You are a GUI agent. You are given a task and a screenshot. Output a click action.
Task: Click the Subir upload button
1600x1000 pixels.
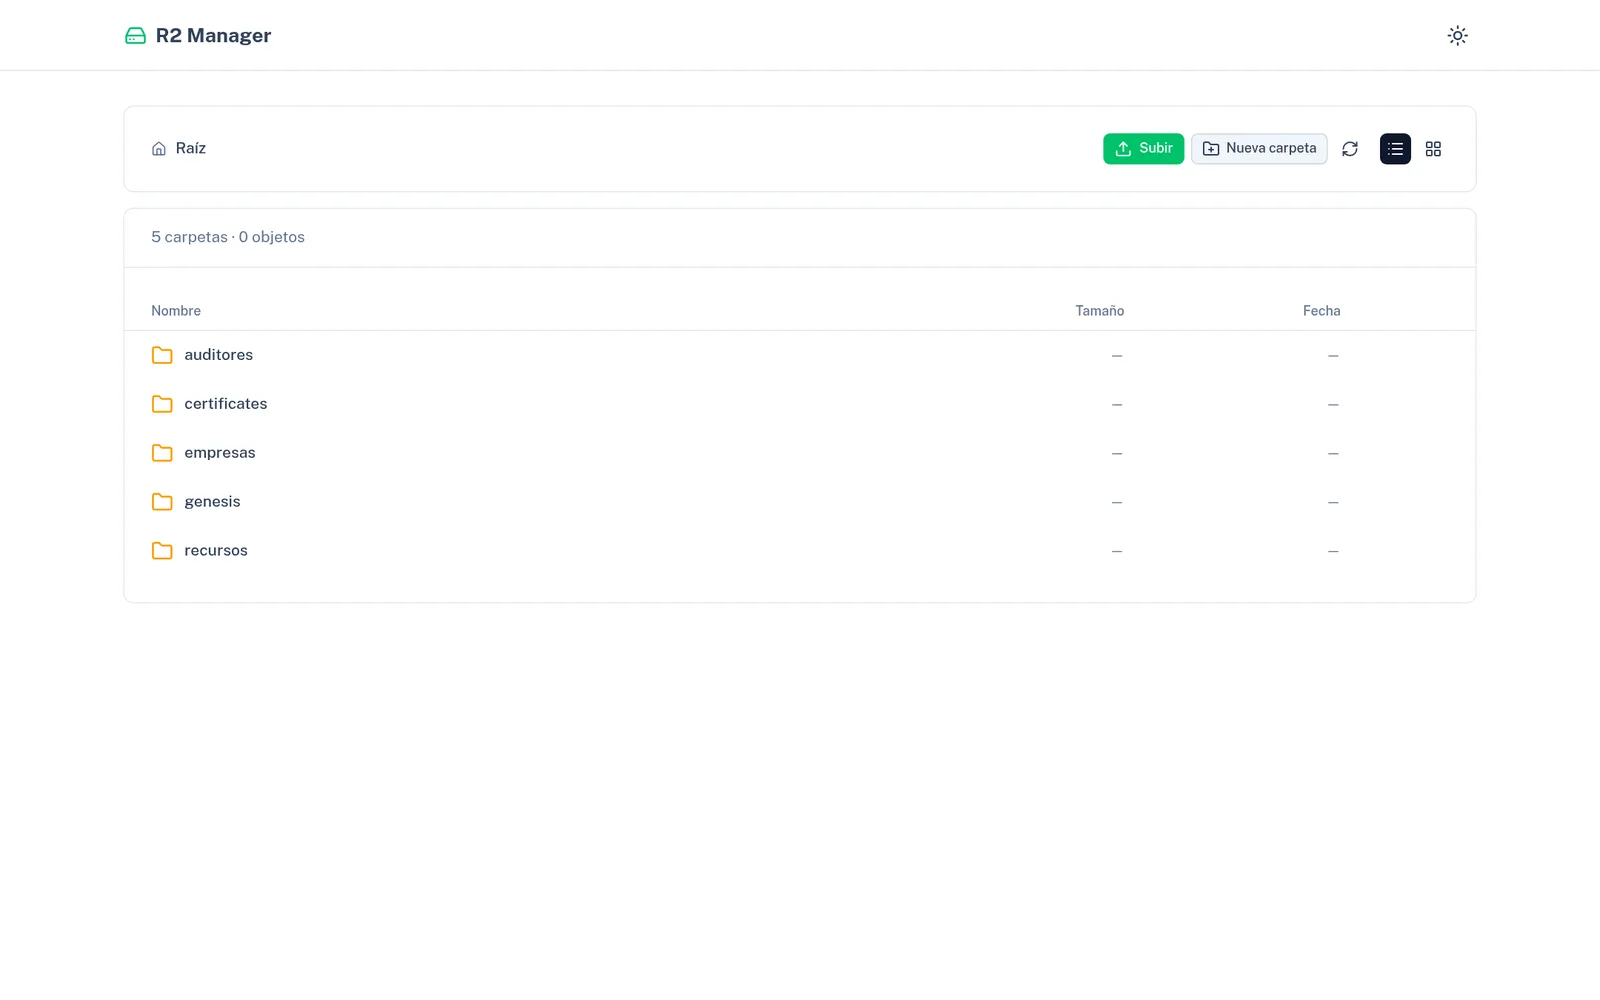point(1143,149)
